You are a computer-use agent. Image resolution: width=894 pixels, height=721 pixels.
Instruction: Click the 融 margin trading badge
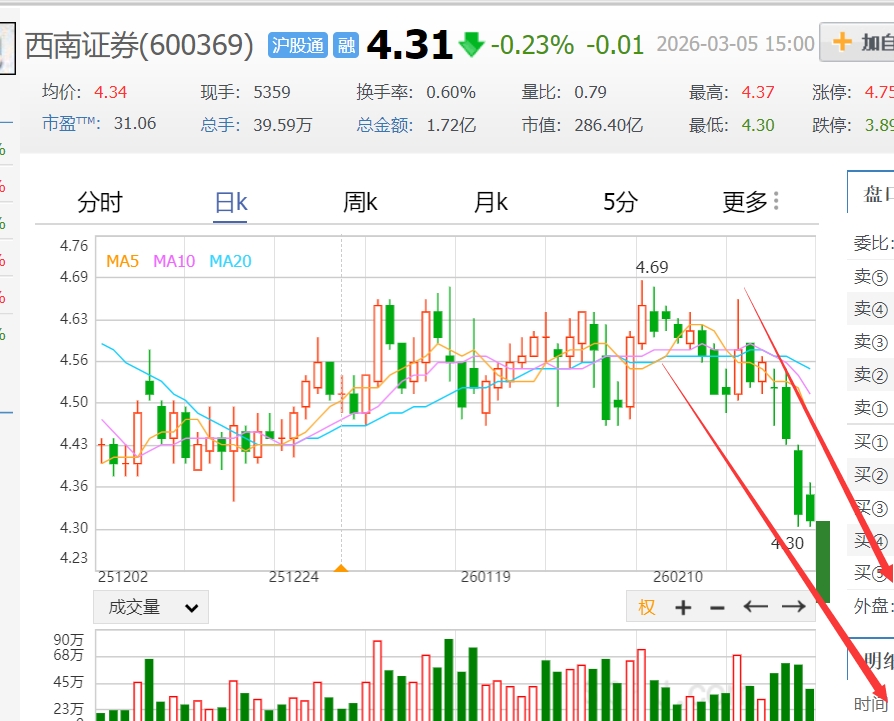point(346,45)
